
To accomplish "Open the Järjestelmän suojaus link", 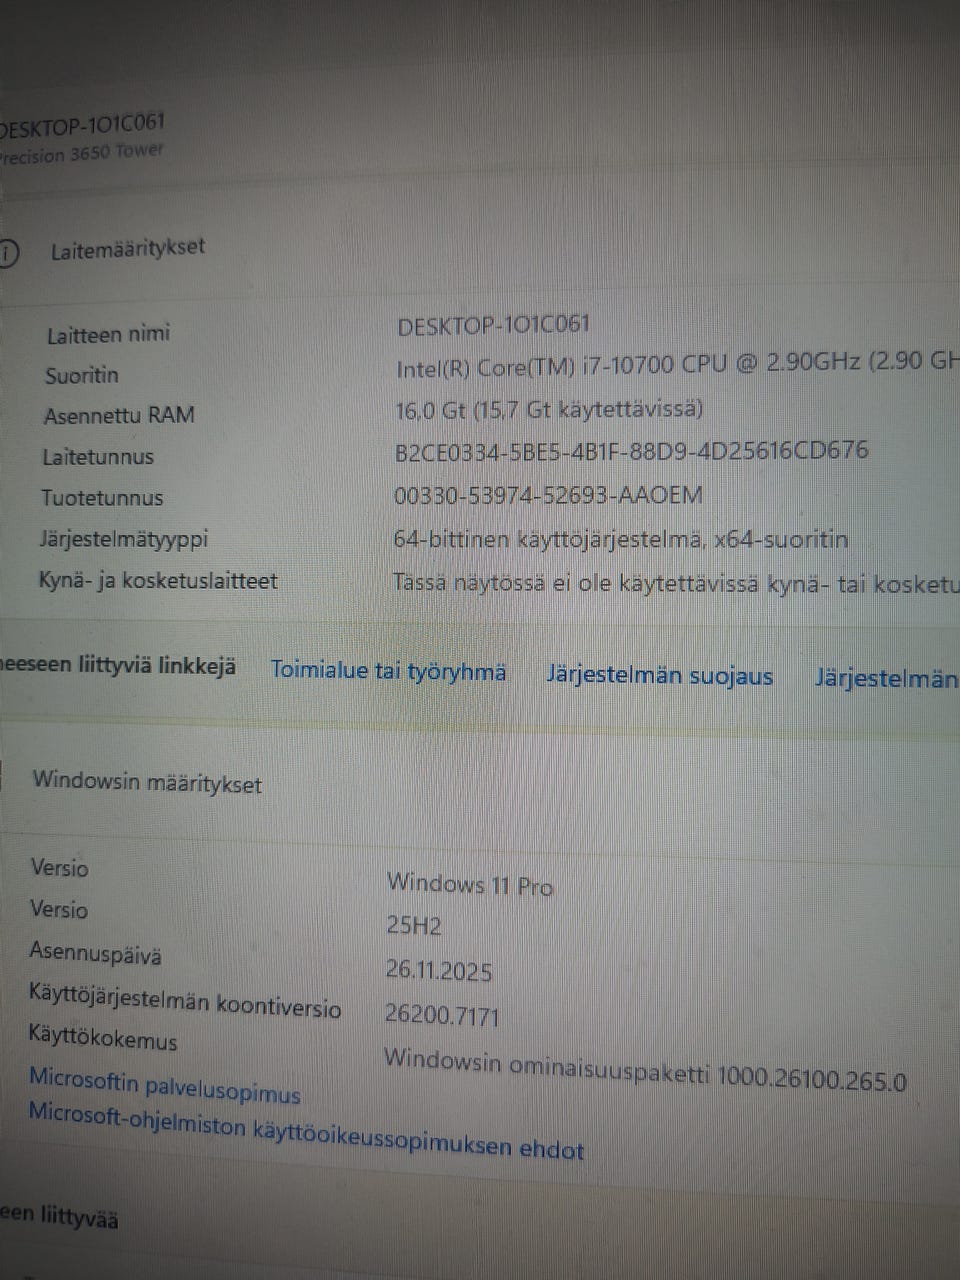I will [659, 675].
